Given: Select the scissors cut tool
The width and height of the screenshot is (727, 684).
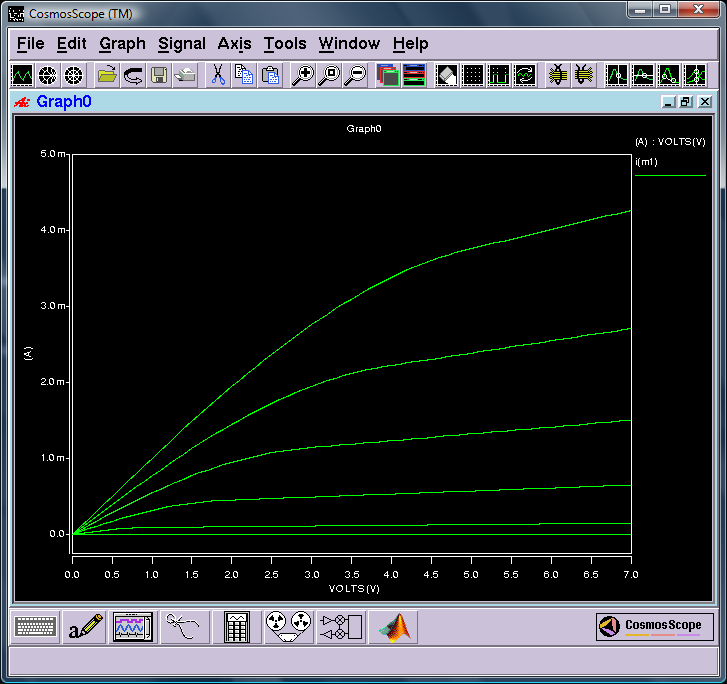Looking at the screenshot, I should [218, 75].
